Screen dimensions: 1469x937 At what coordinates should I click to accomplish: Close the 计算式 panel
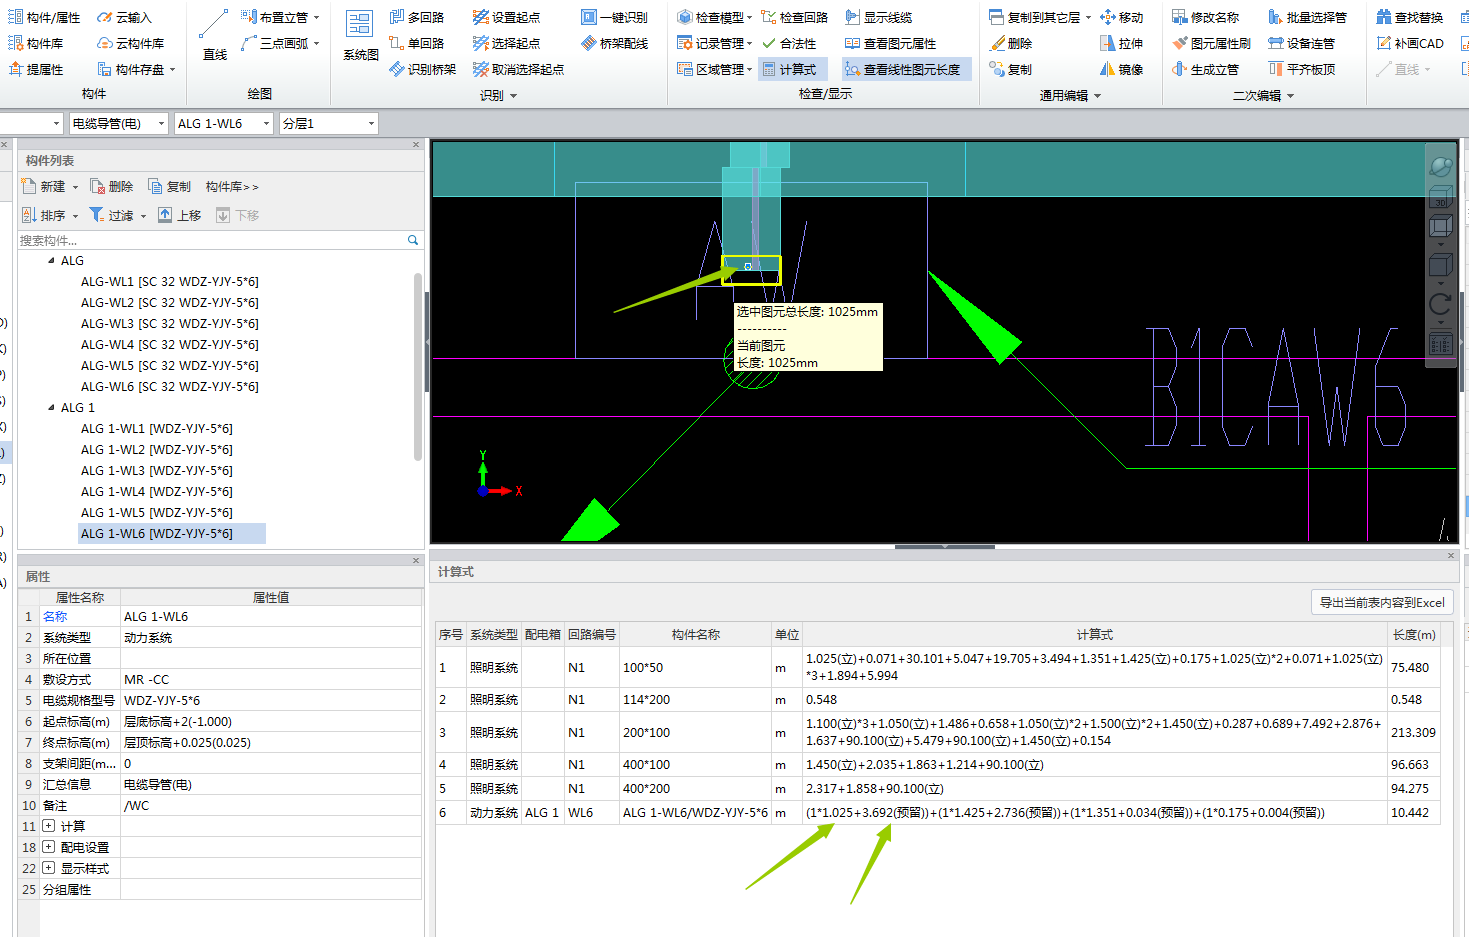coord(1451,555)
